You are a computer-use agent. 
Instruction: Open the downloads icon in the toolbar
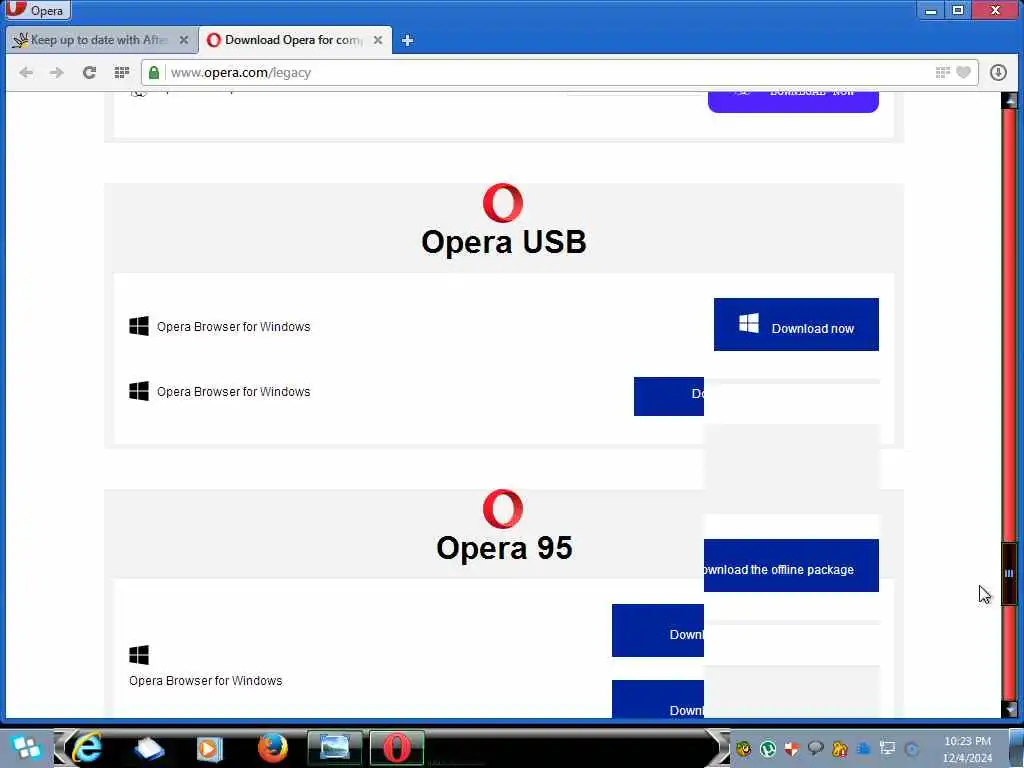click(998, 72)
